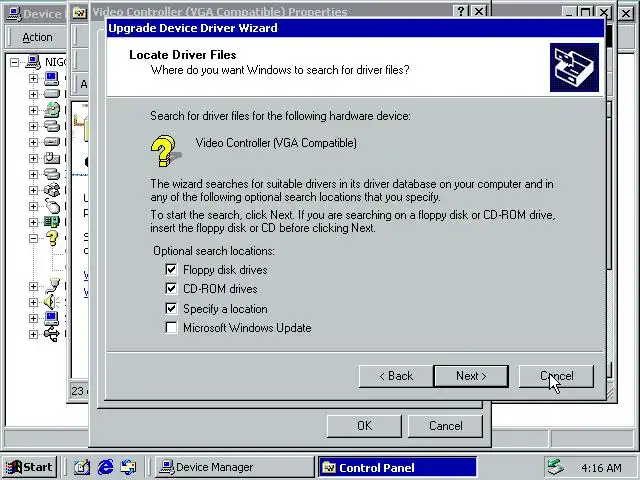
Task: Expand the node beside the keyboard icon
Action: (x=33, y=158)
